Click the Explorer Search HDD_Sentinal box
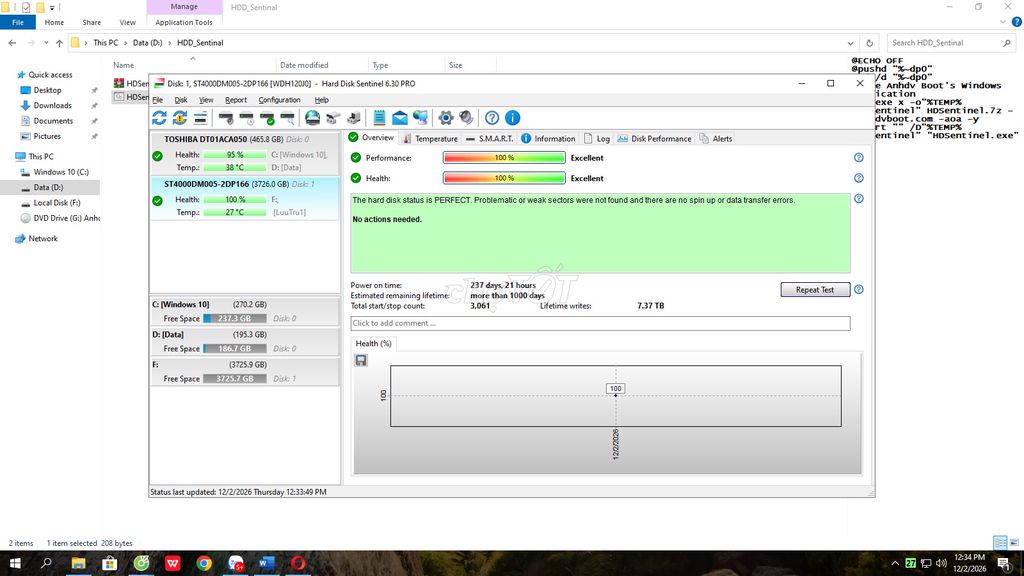The height and width of the screenshot is (576, 1024). (x=950, y=43)
